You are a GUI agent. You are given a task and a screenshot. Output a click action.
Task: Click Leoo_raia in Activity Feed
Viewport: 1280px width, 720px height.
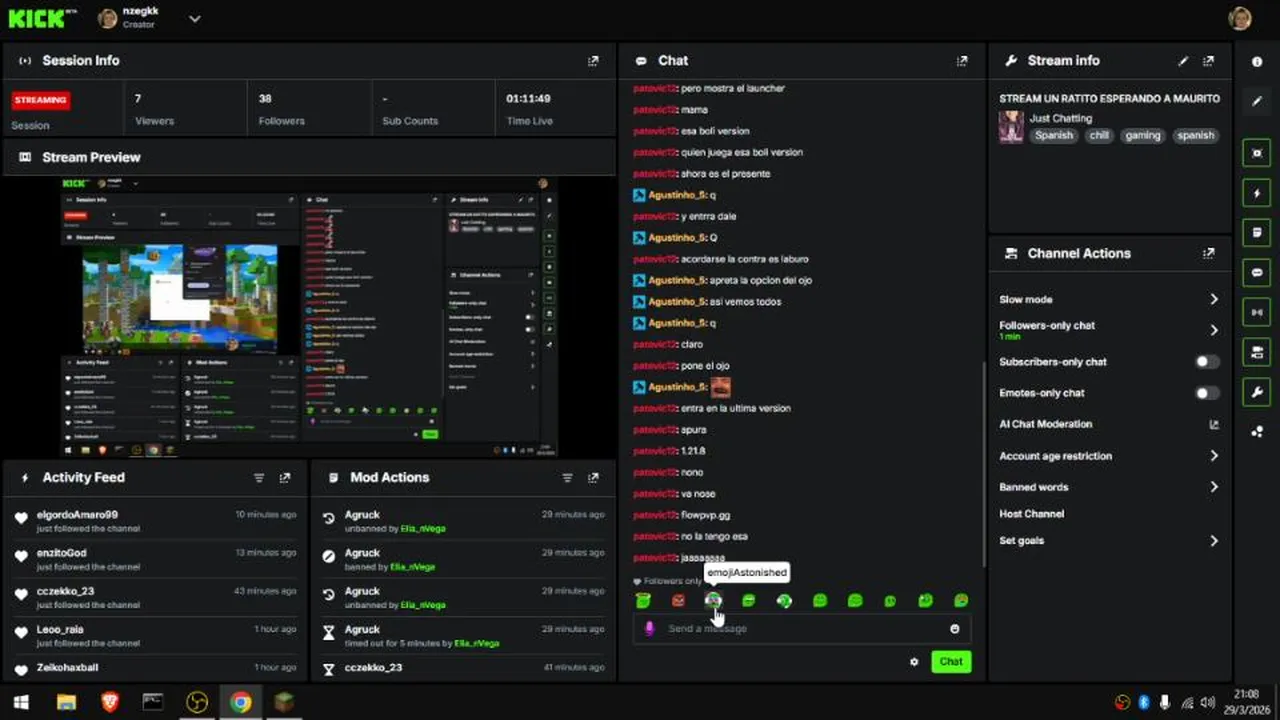60,630
